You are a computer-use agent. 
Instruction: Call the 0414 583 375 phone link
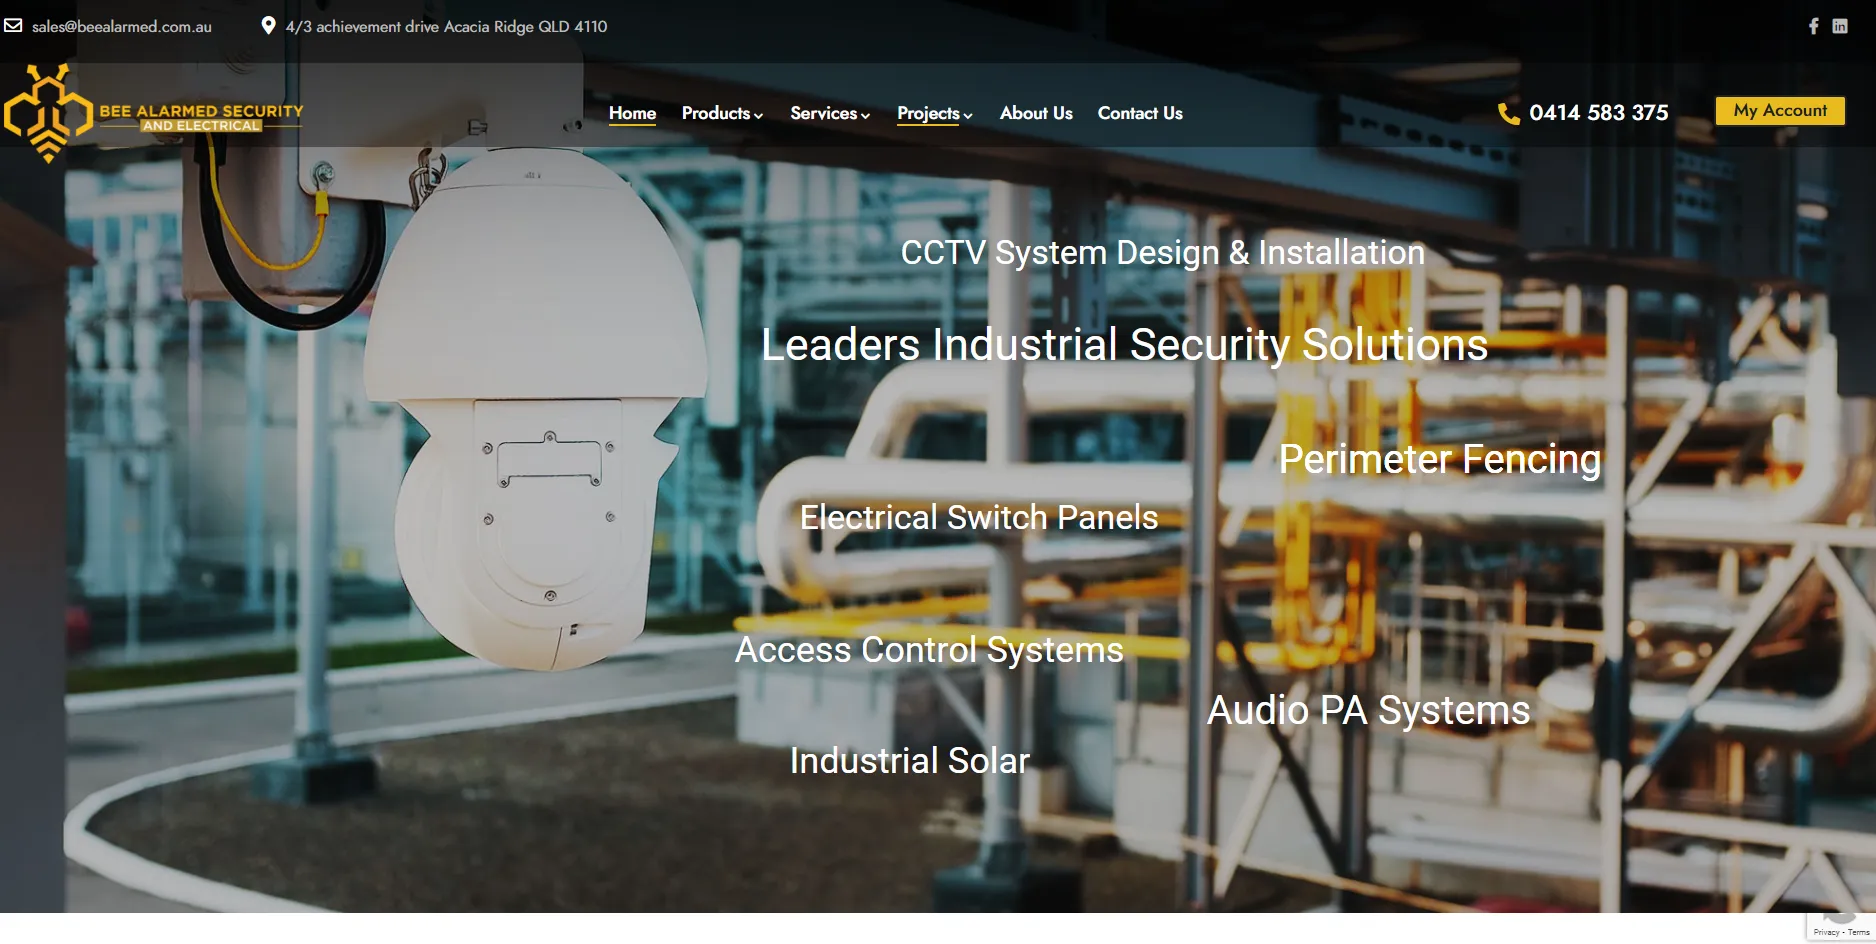click(1598, 113)
